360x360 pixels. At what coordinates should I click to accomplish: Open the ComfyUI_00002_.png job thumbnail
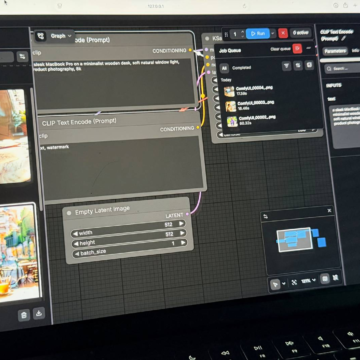232,121
